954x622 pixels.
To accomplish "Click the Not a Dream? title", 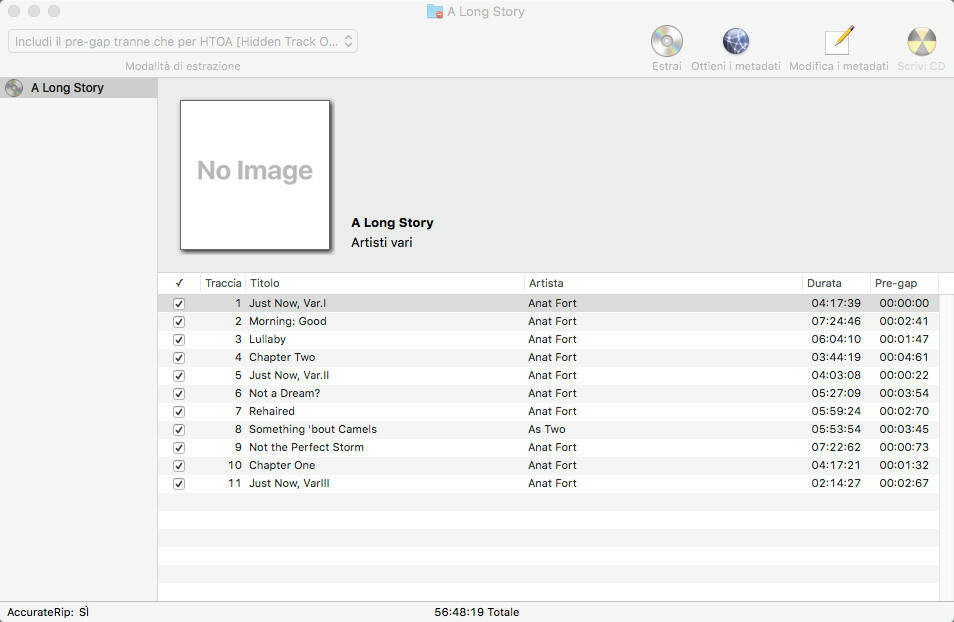I will click(284, 393).
